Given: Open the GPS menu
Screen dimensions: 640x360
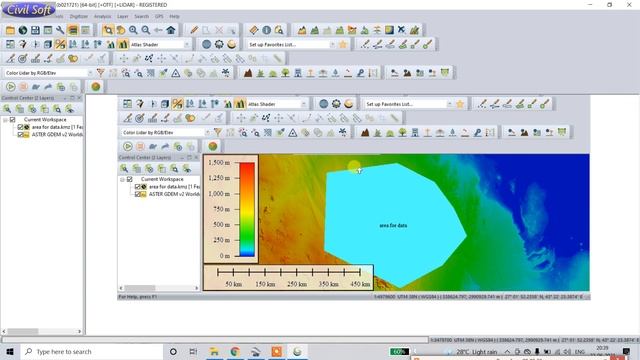Looking at the screenshot, I should click(x=159, y=16).
